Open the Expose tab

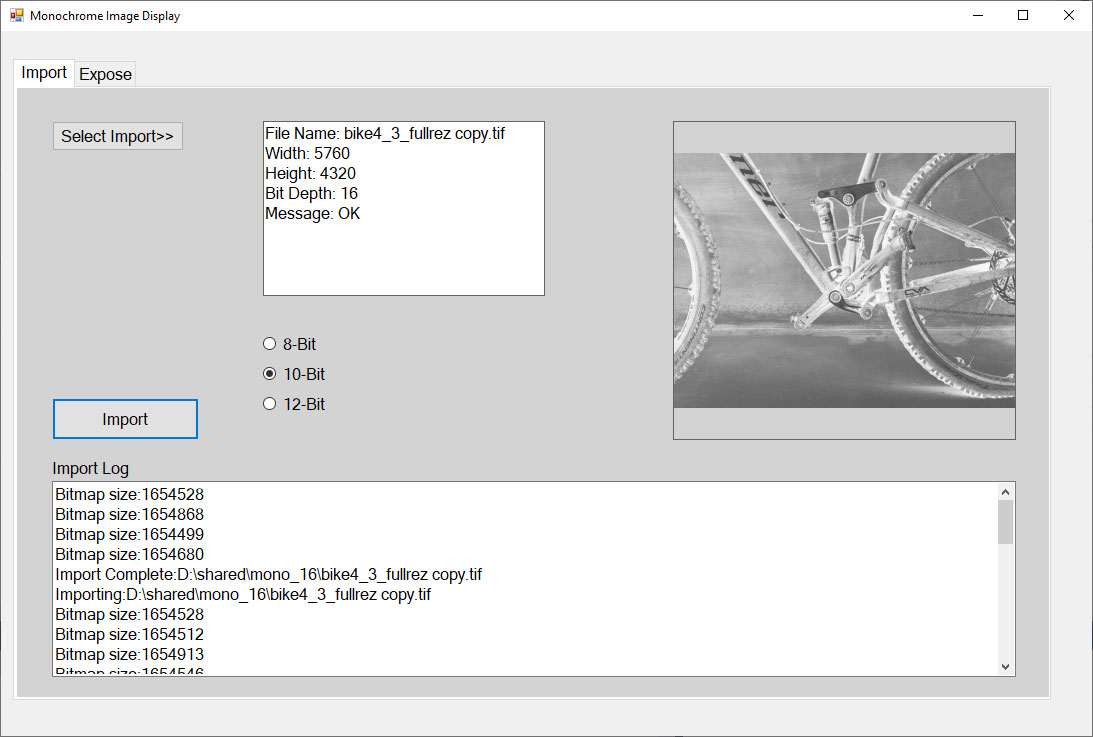pos(105,75)
